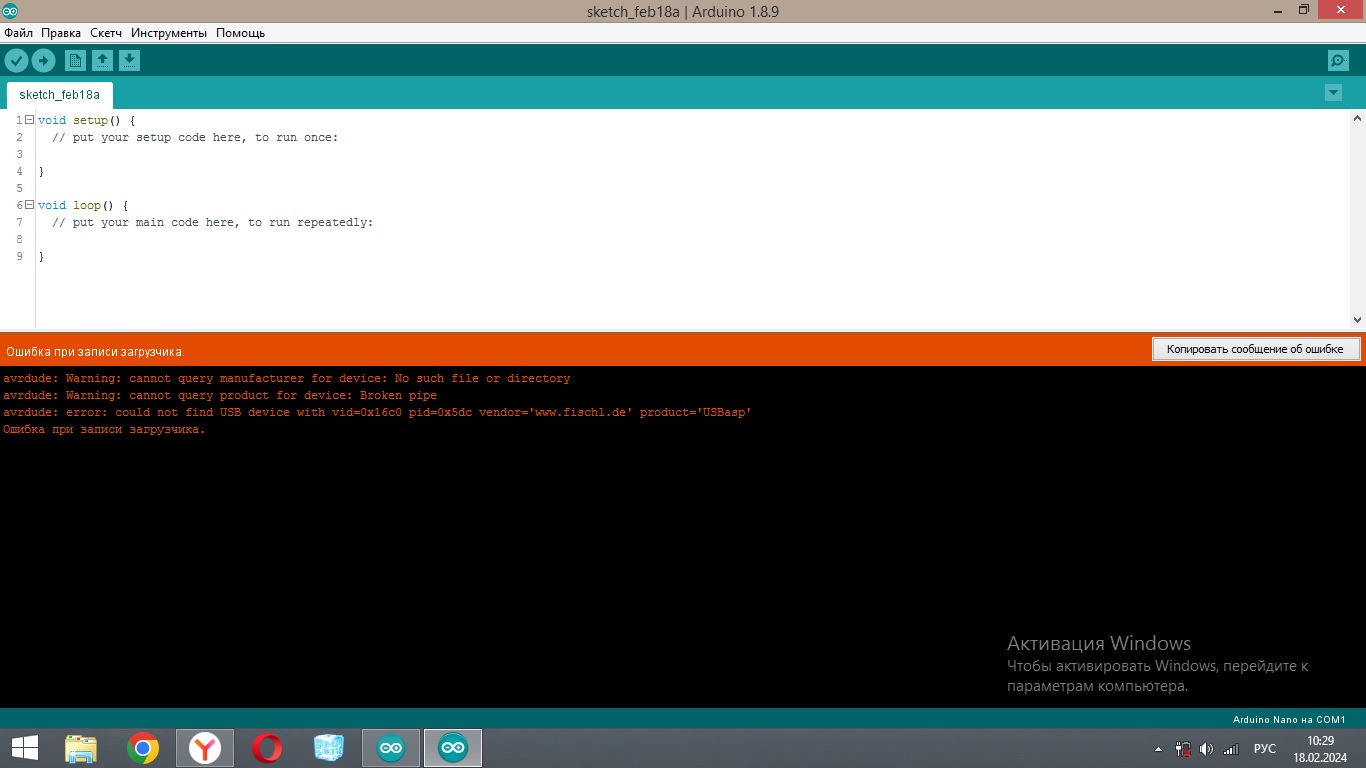This screenshot has width=1366, height=768.
Task: Select the sketch_feb18a tab
Action: pyautogui.click(x=60, y=95)
